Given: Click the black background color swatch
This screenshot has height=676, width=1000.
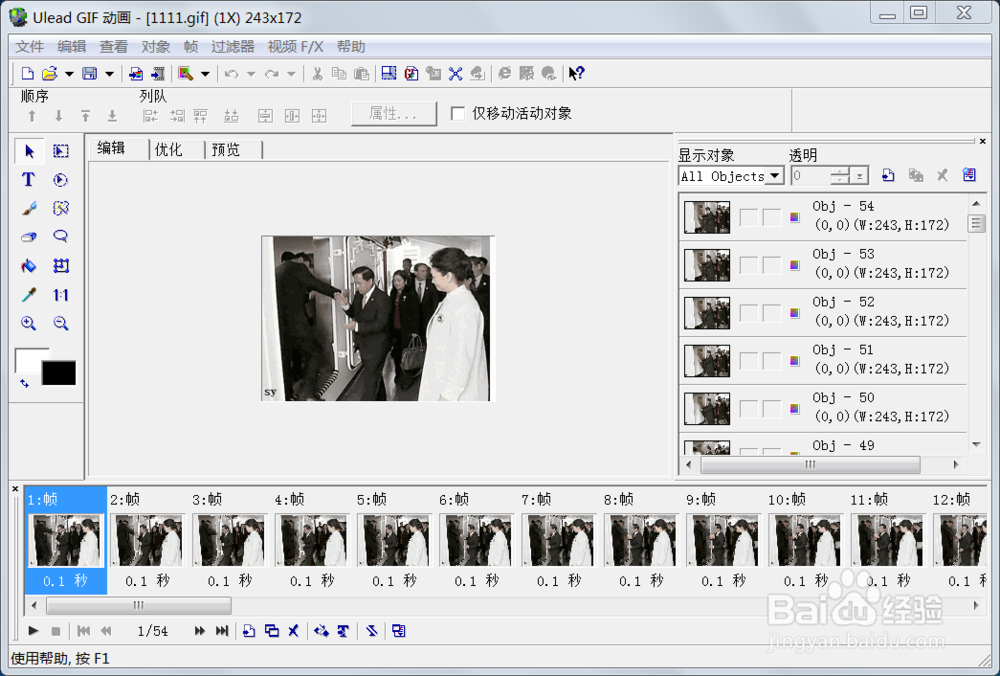Looking at the screenshot, I should click(x=59, y=373).
